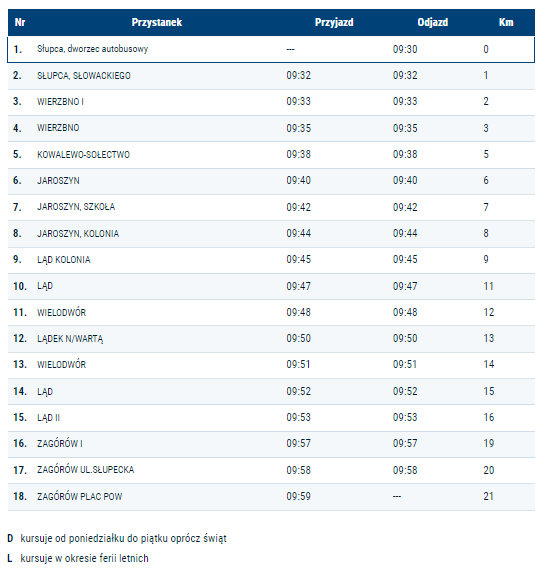547x578 pixels.
Task: Click the Odjazd column header
Action: 433,22
